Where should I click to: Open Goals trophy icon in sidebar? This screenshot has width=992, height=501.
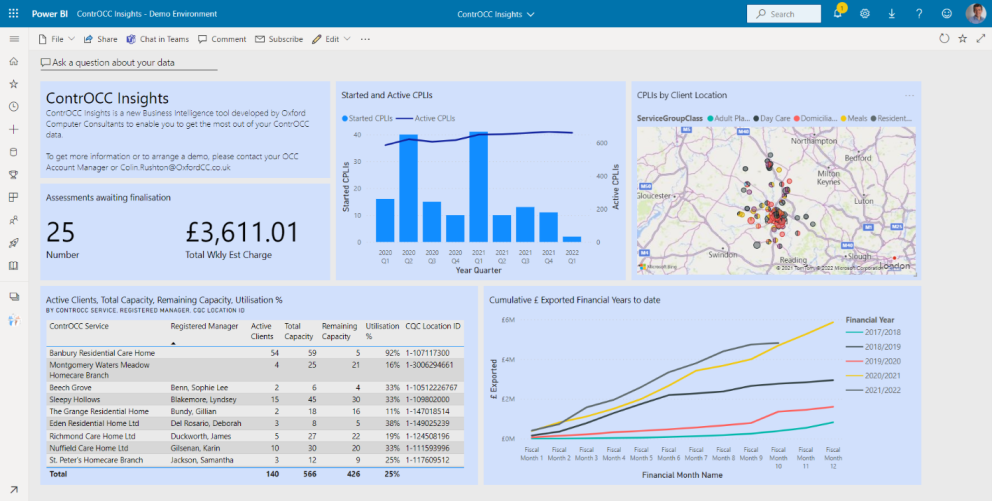click(14, 175)
